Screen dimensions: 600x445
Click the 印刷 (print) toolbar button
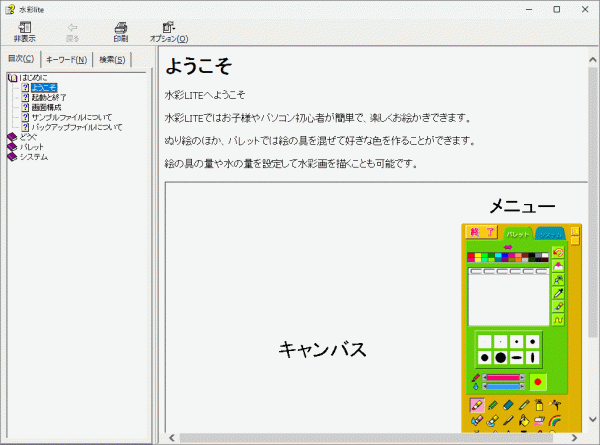[121, 32]
